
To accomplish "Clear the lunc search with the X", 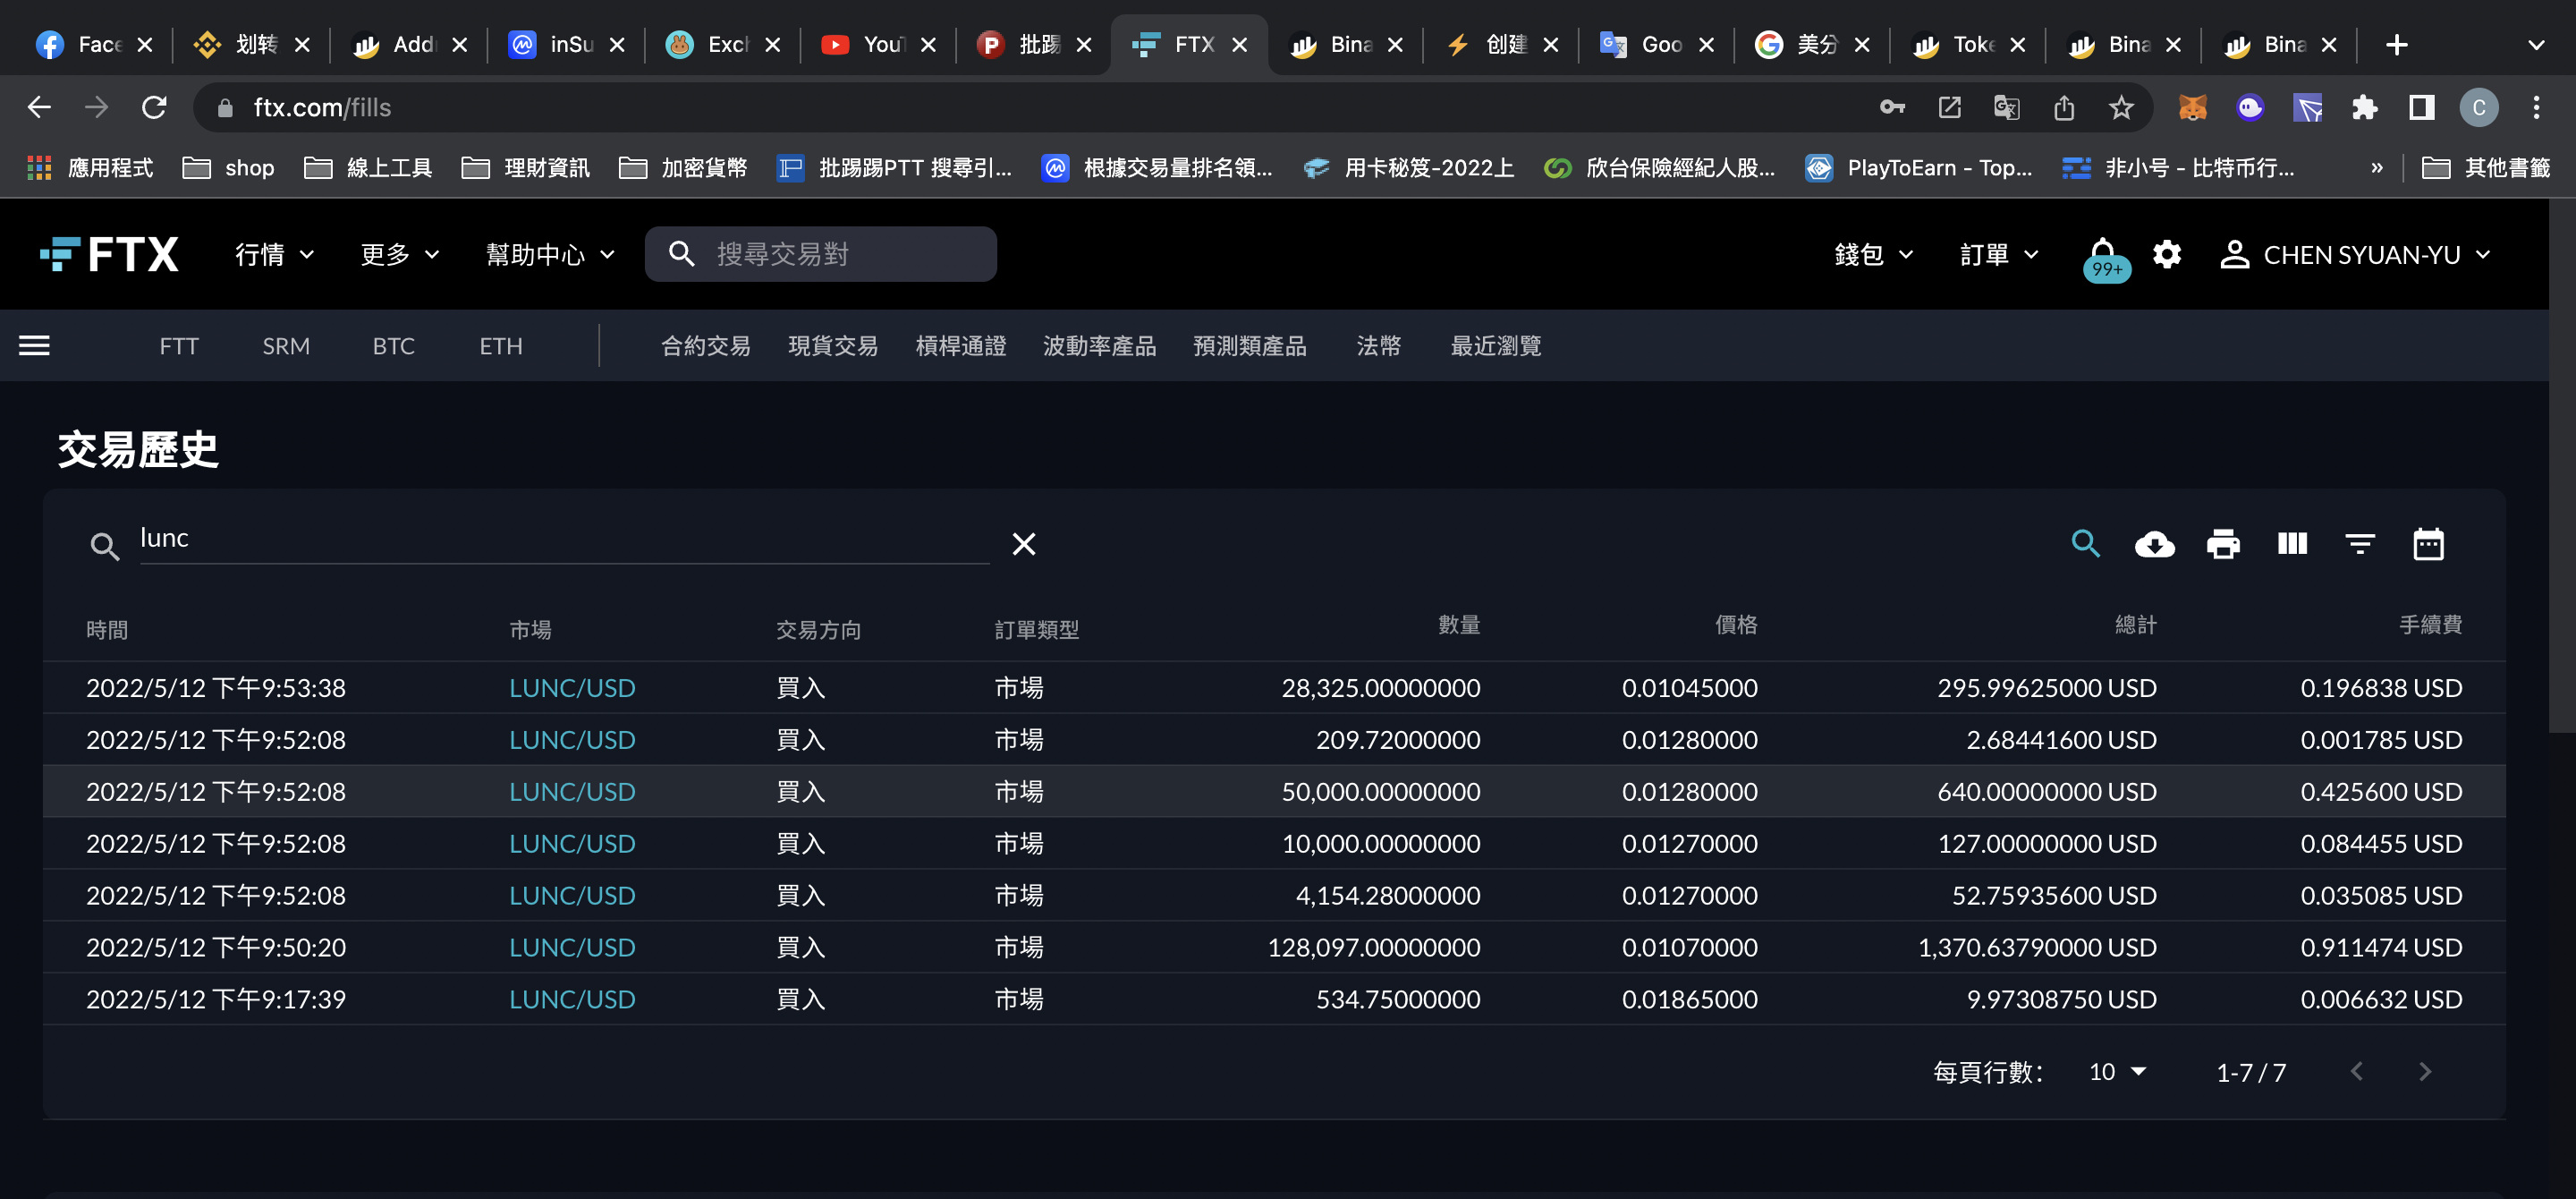I will coord(1023,544).
